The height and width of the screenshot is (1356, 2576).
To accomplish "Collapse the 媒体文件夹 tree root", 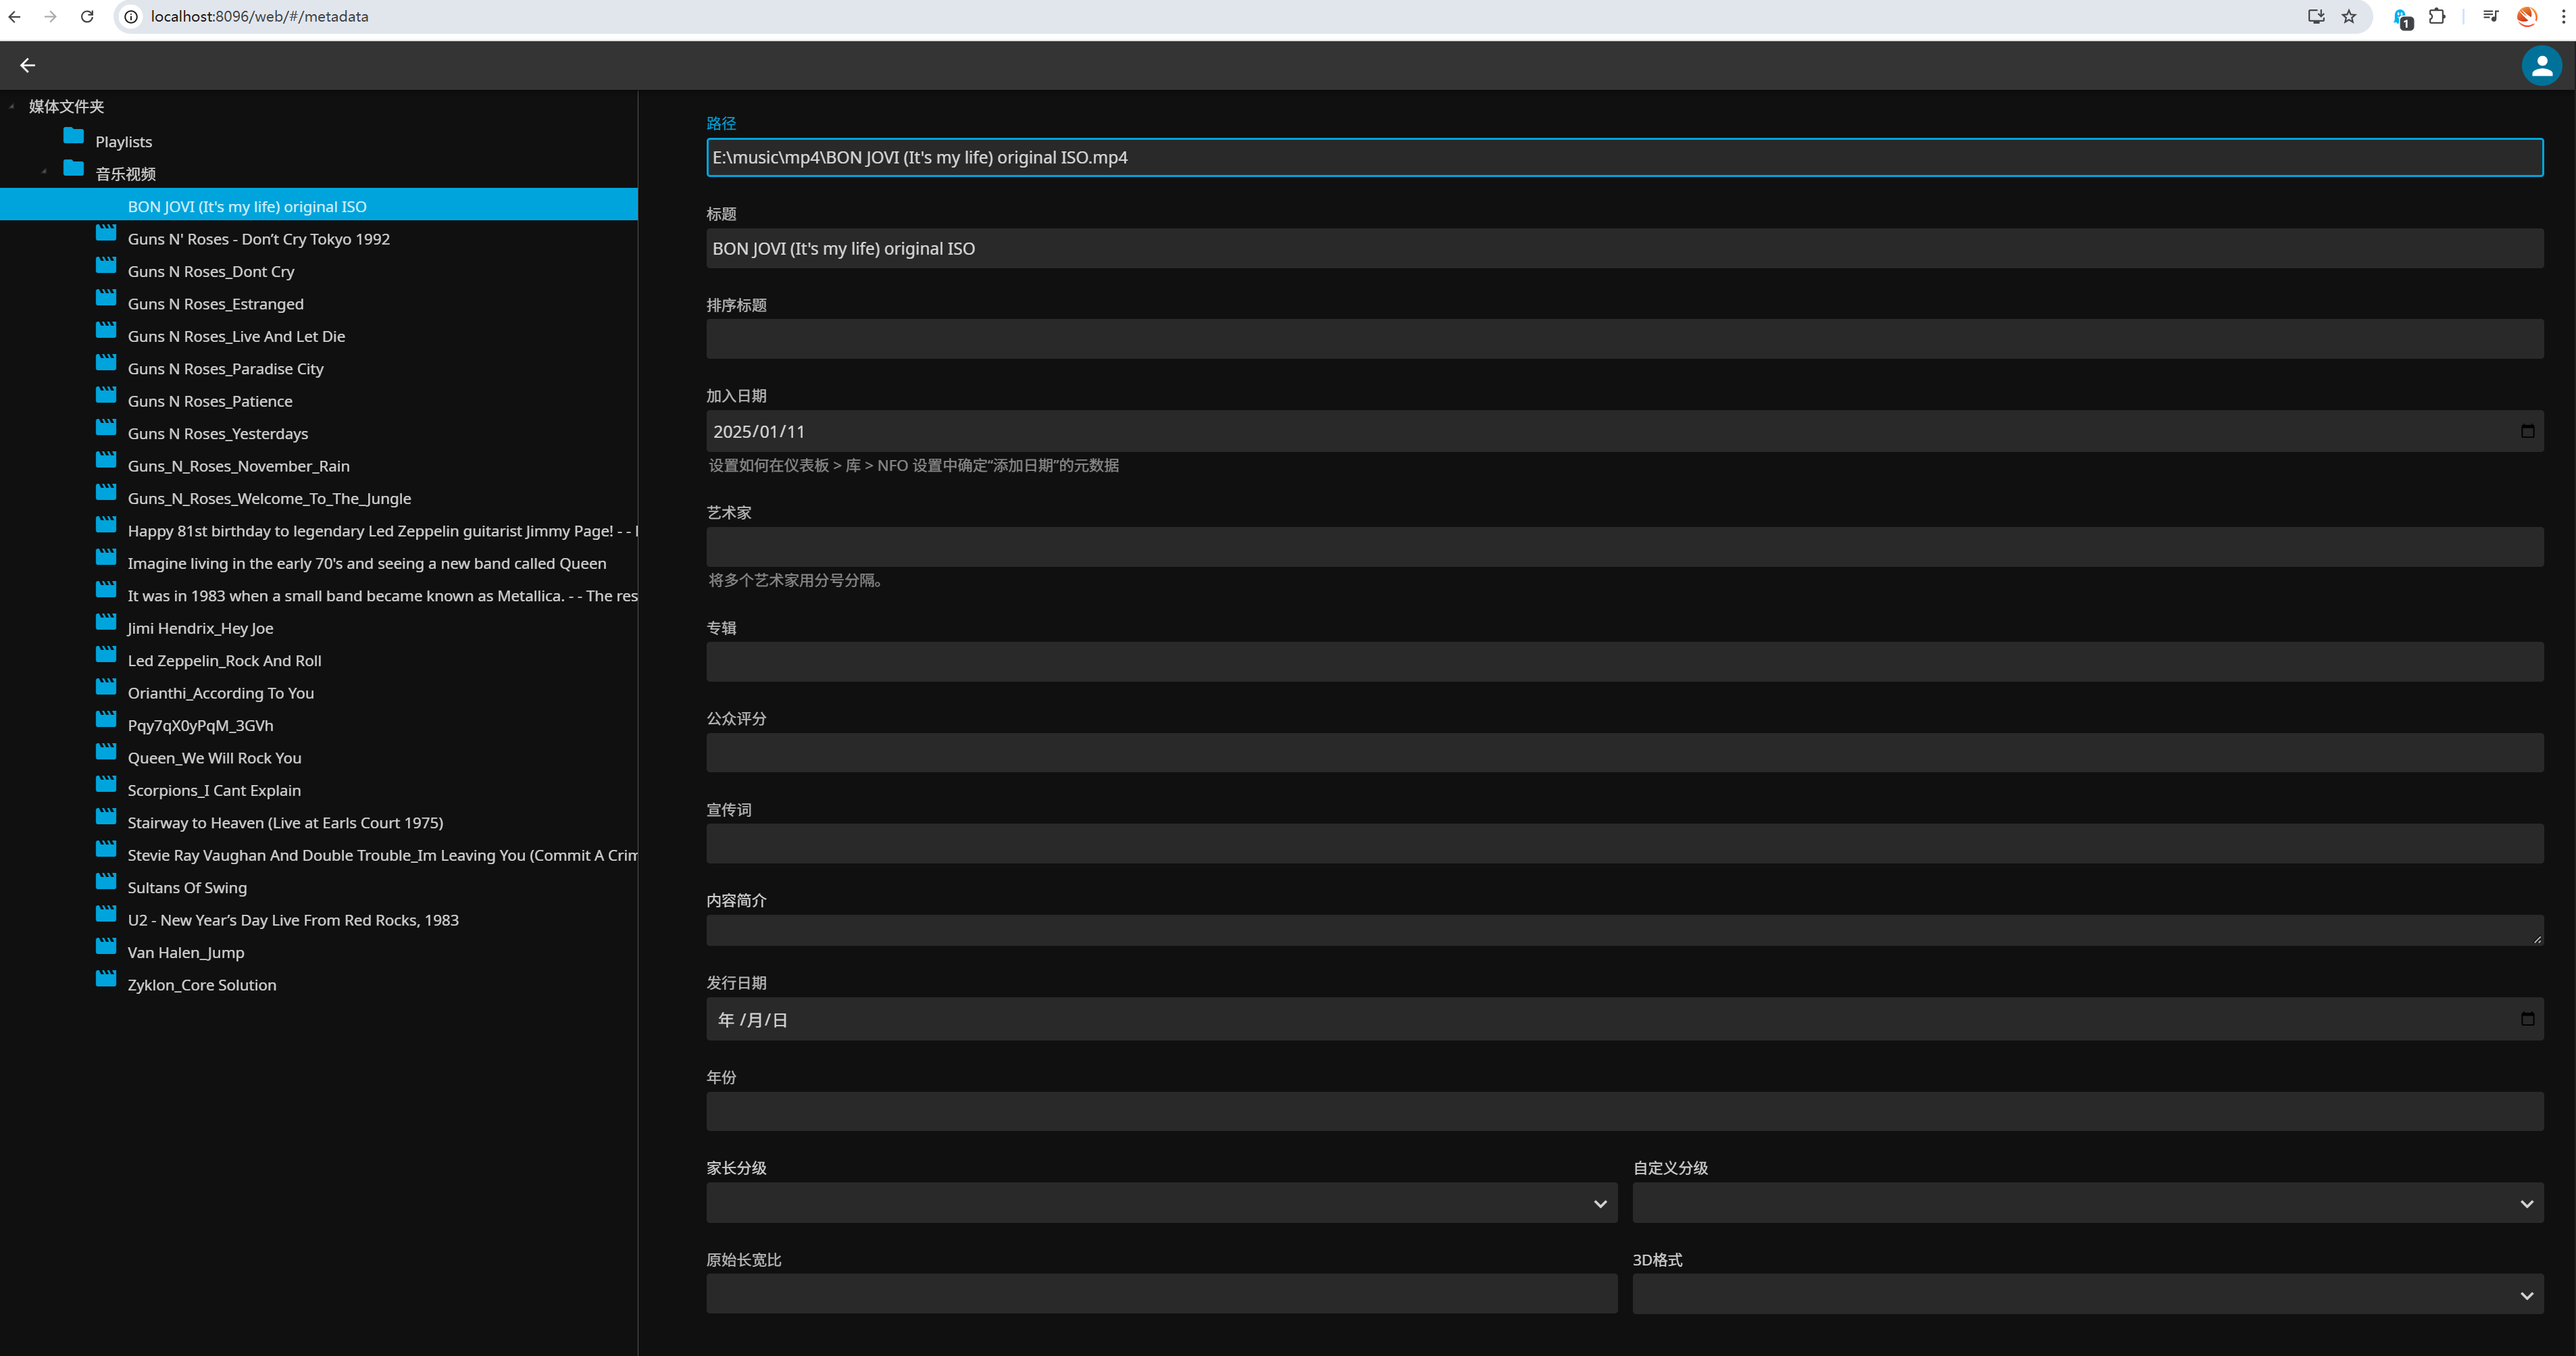I will pyautogui.click(x=12, y=106).
